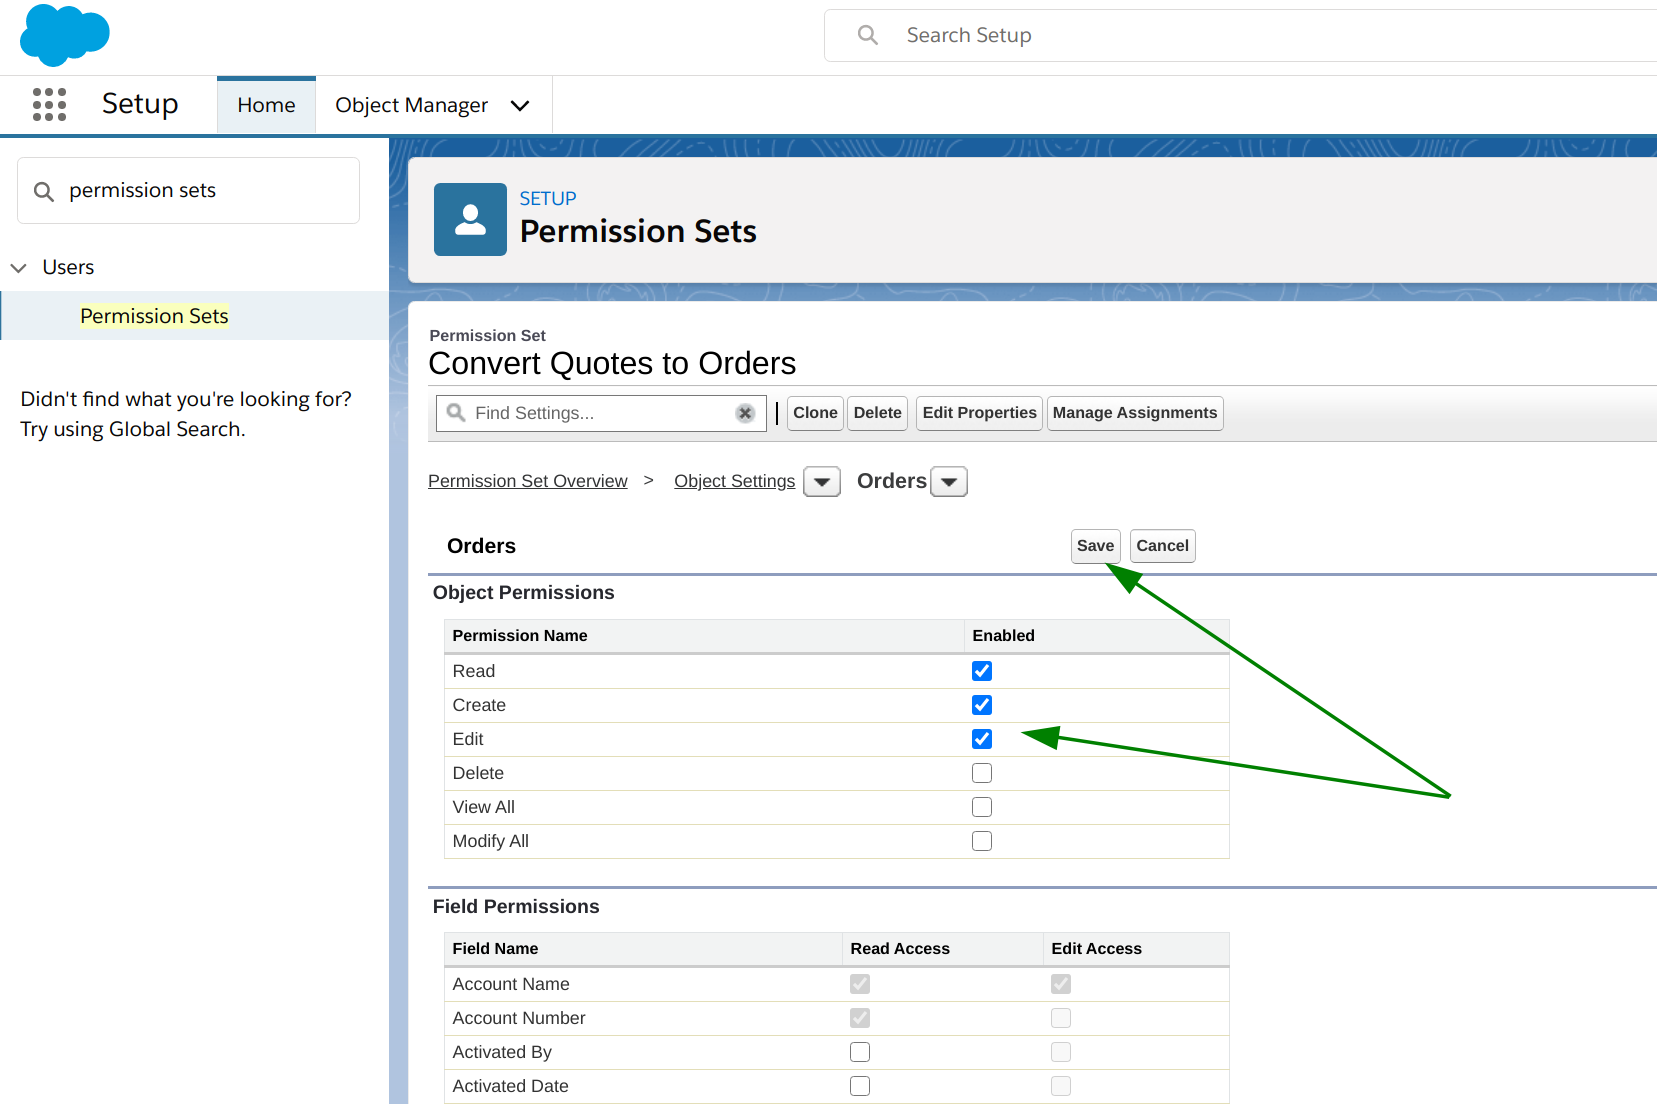Enable the Delete permission checkbox
Viewport: 1657px width, 1104px height.
click(x=982, y=773)
